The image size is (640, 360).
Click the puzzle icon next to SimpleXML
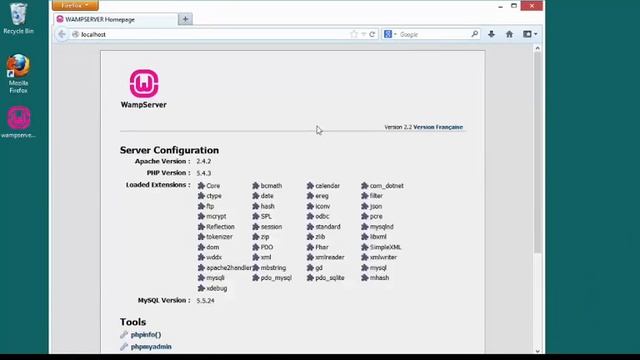(x=364, y=247)
